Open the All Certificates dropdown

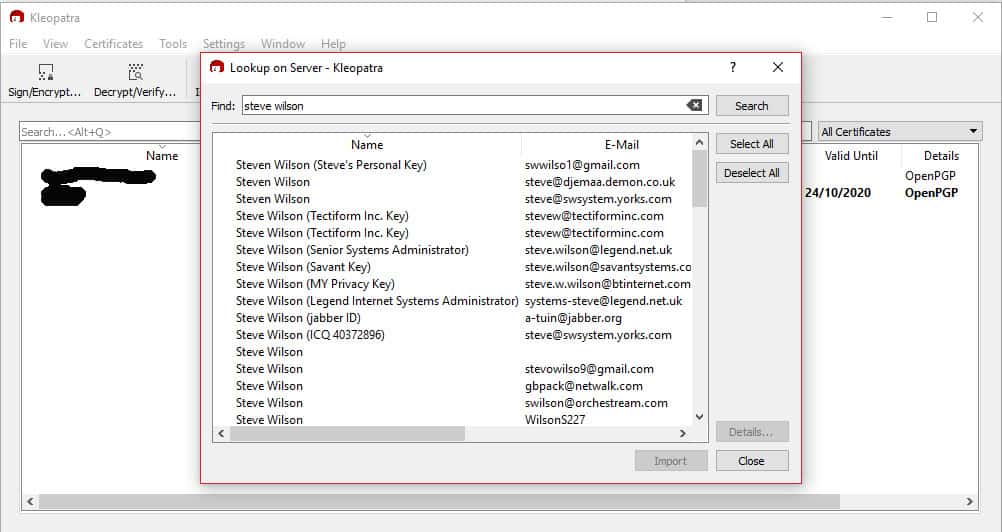899,132
